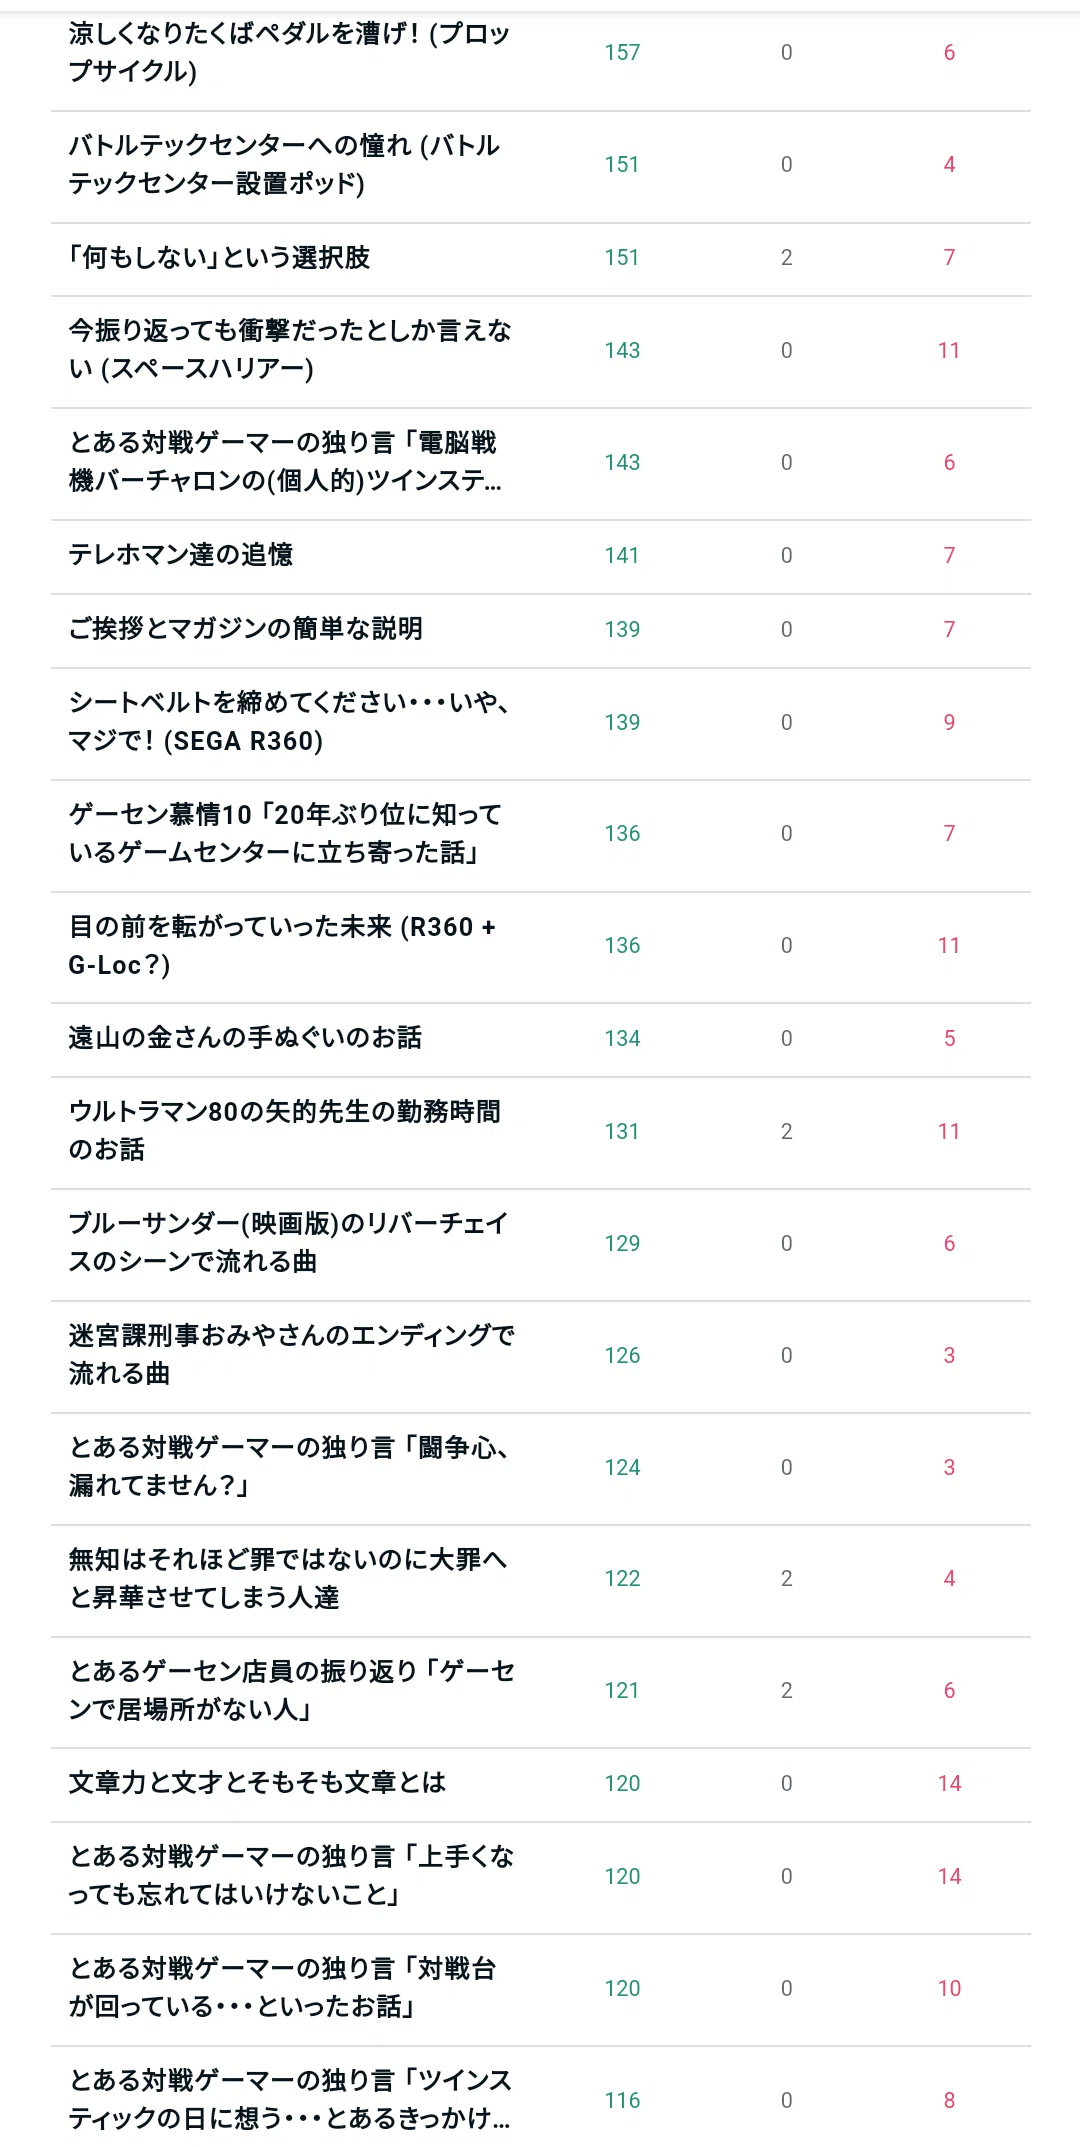Open the ウルトラマン80 矢的先生 article

click(285, 1131)
